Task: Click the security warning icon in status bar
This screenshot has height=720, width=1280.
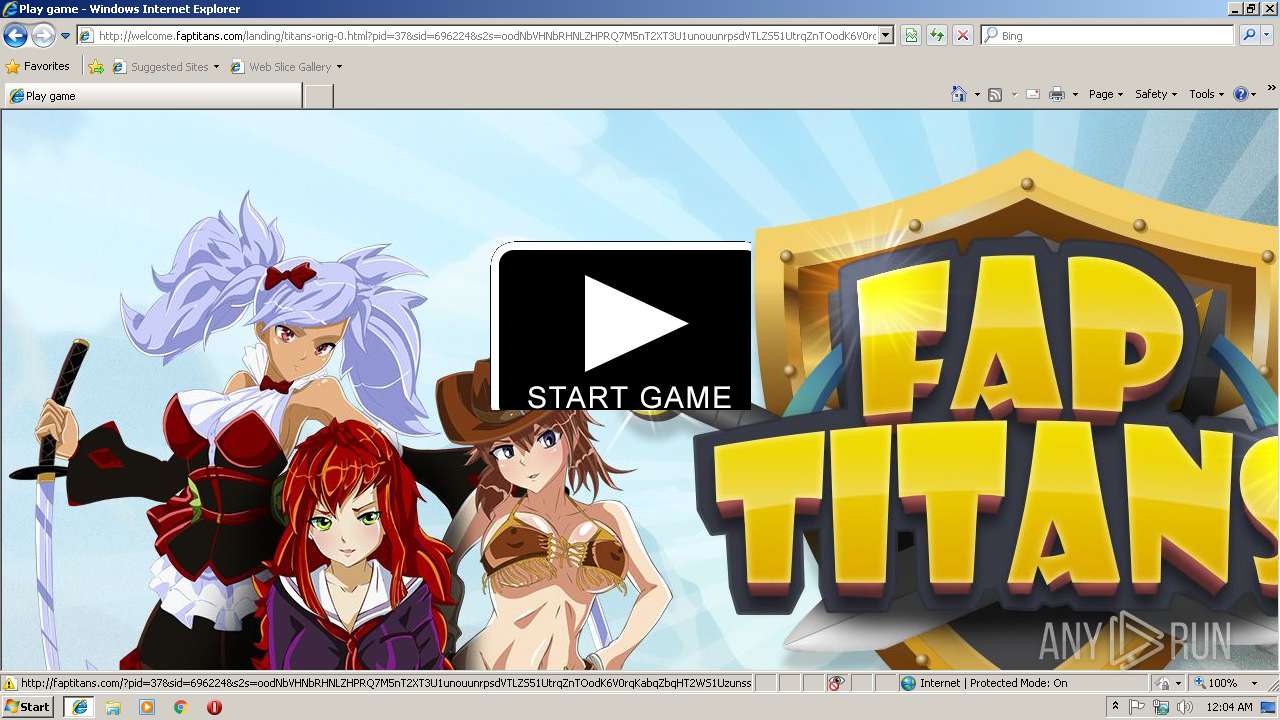Action: pyautogui.click(x=10, y=684)
